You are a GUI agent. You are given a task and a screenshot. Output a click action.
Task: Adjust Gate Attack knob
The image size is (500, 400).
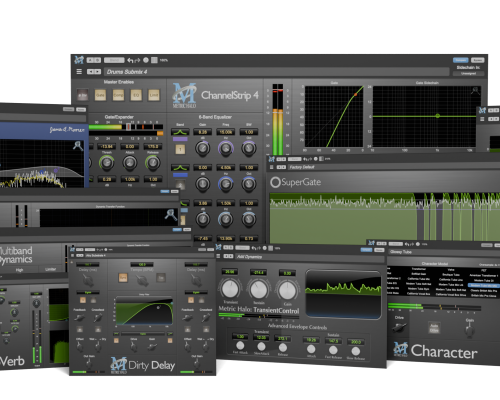(130, 163)
